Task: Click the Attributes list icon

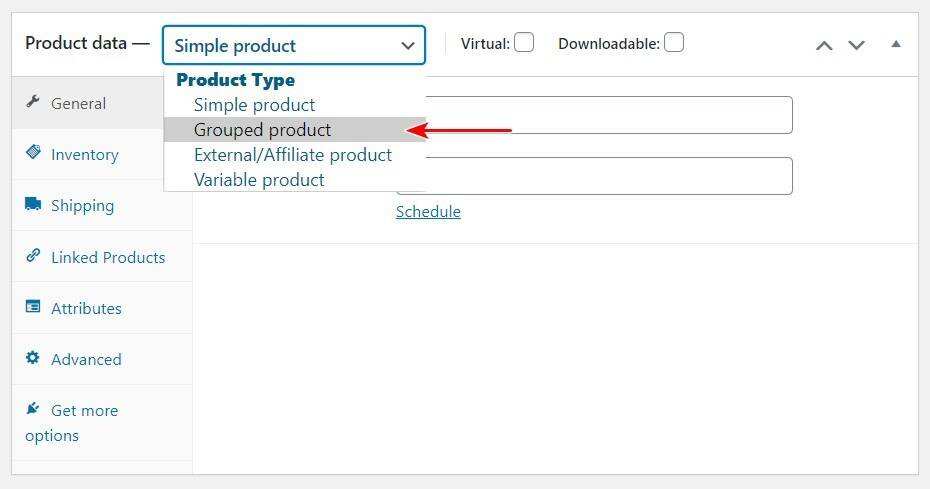Action: click(x=33, y=307)
